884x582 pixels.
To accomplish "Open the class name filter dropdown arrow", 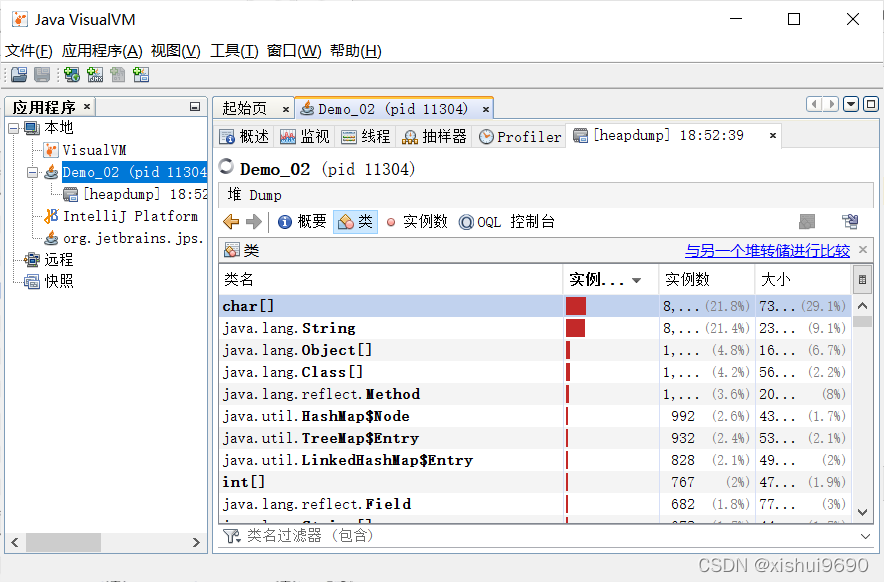I will point(865,536).
